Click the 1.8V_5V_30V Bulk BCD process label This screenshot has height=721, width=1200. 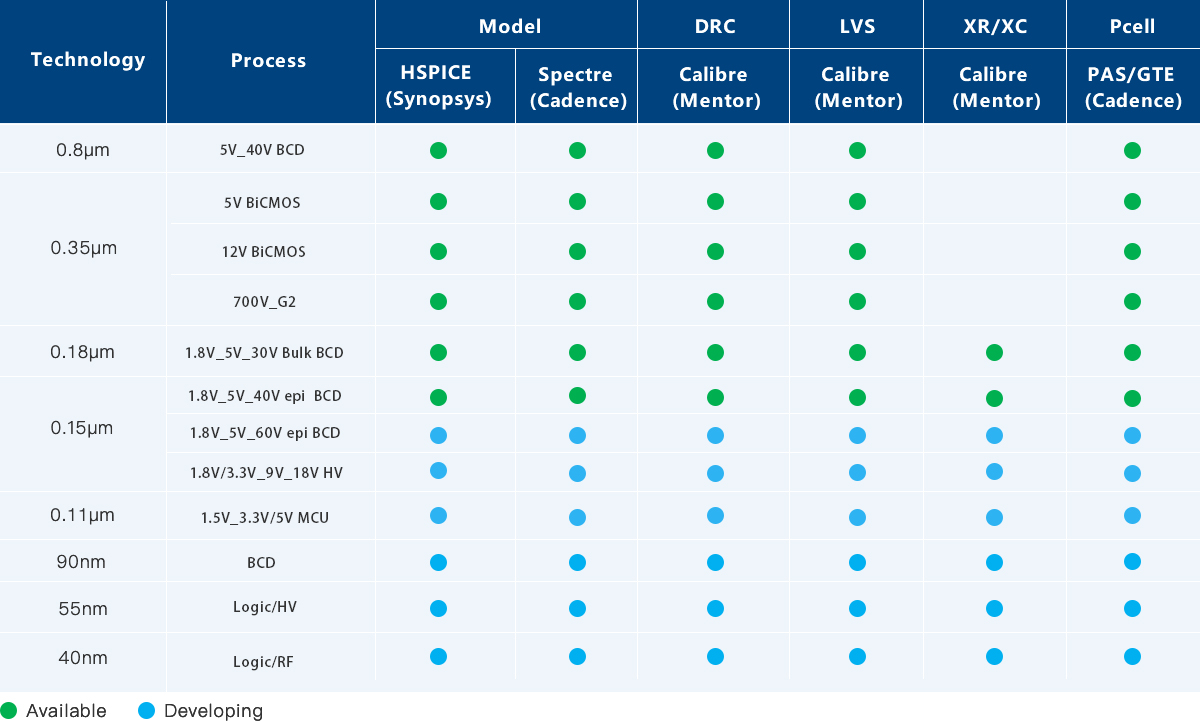264,353
